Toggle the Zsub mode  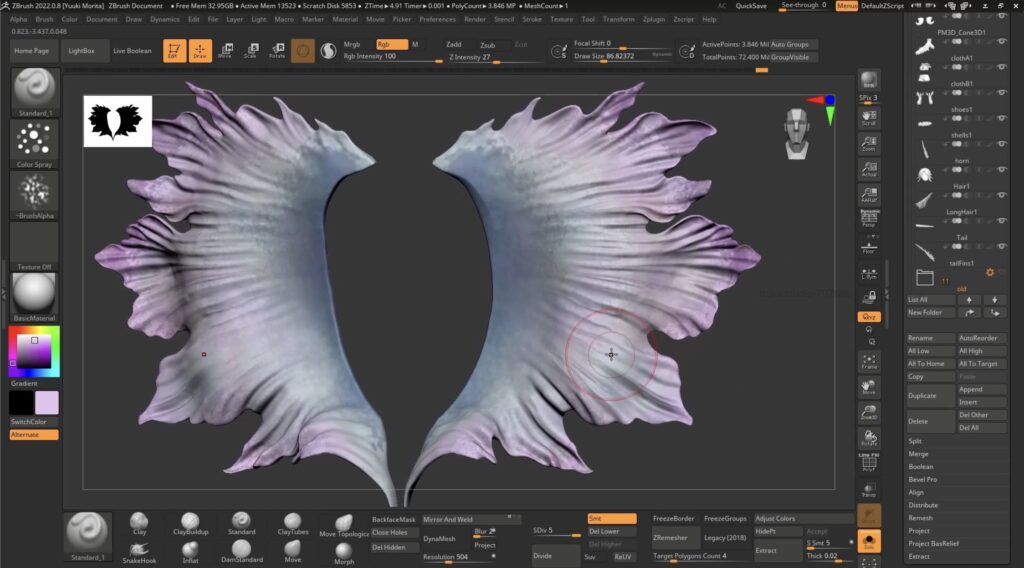point(488,45)
